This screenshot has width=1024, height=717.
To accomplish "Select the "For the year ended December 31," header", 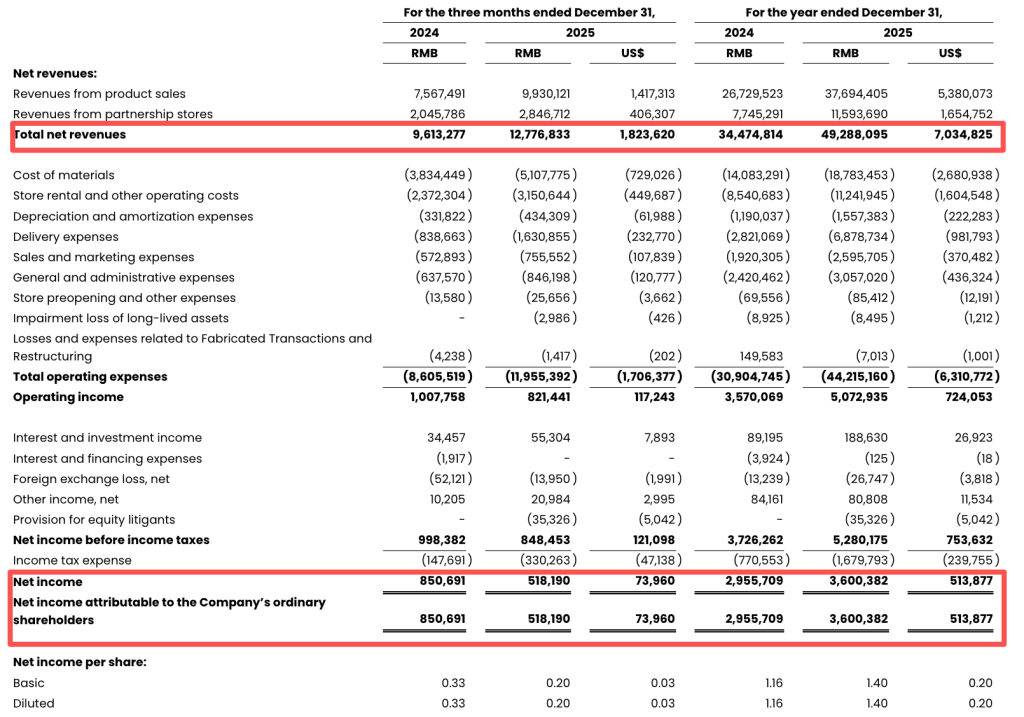I will 844,12.
